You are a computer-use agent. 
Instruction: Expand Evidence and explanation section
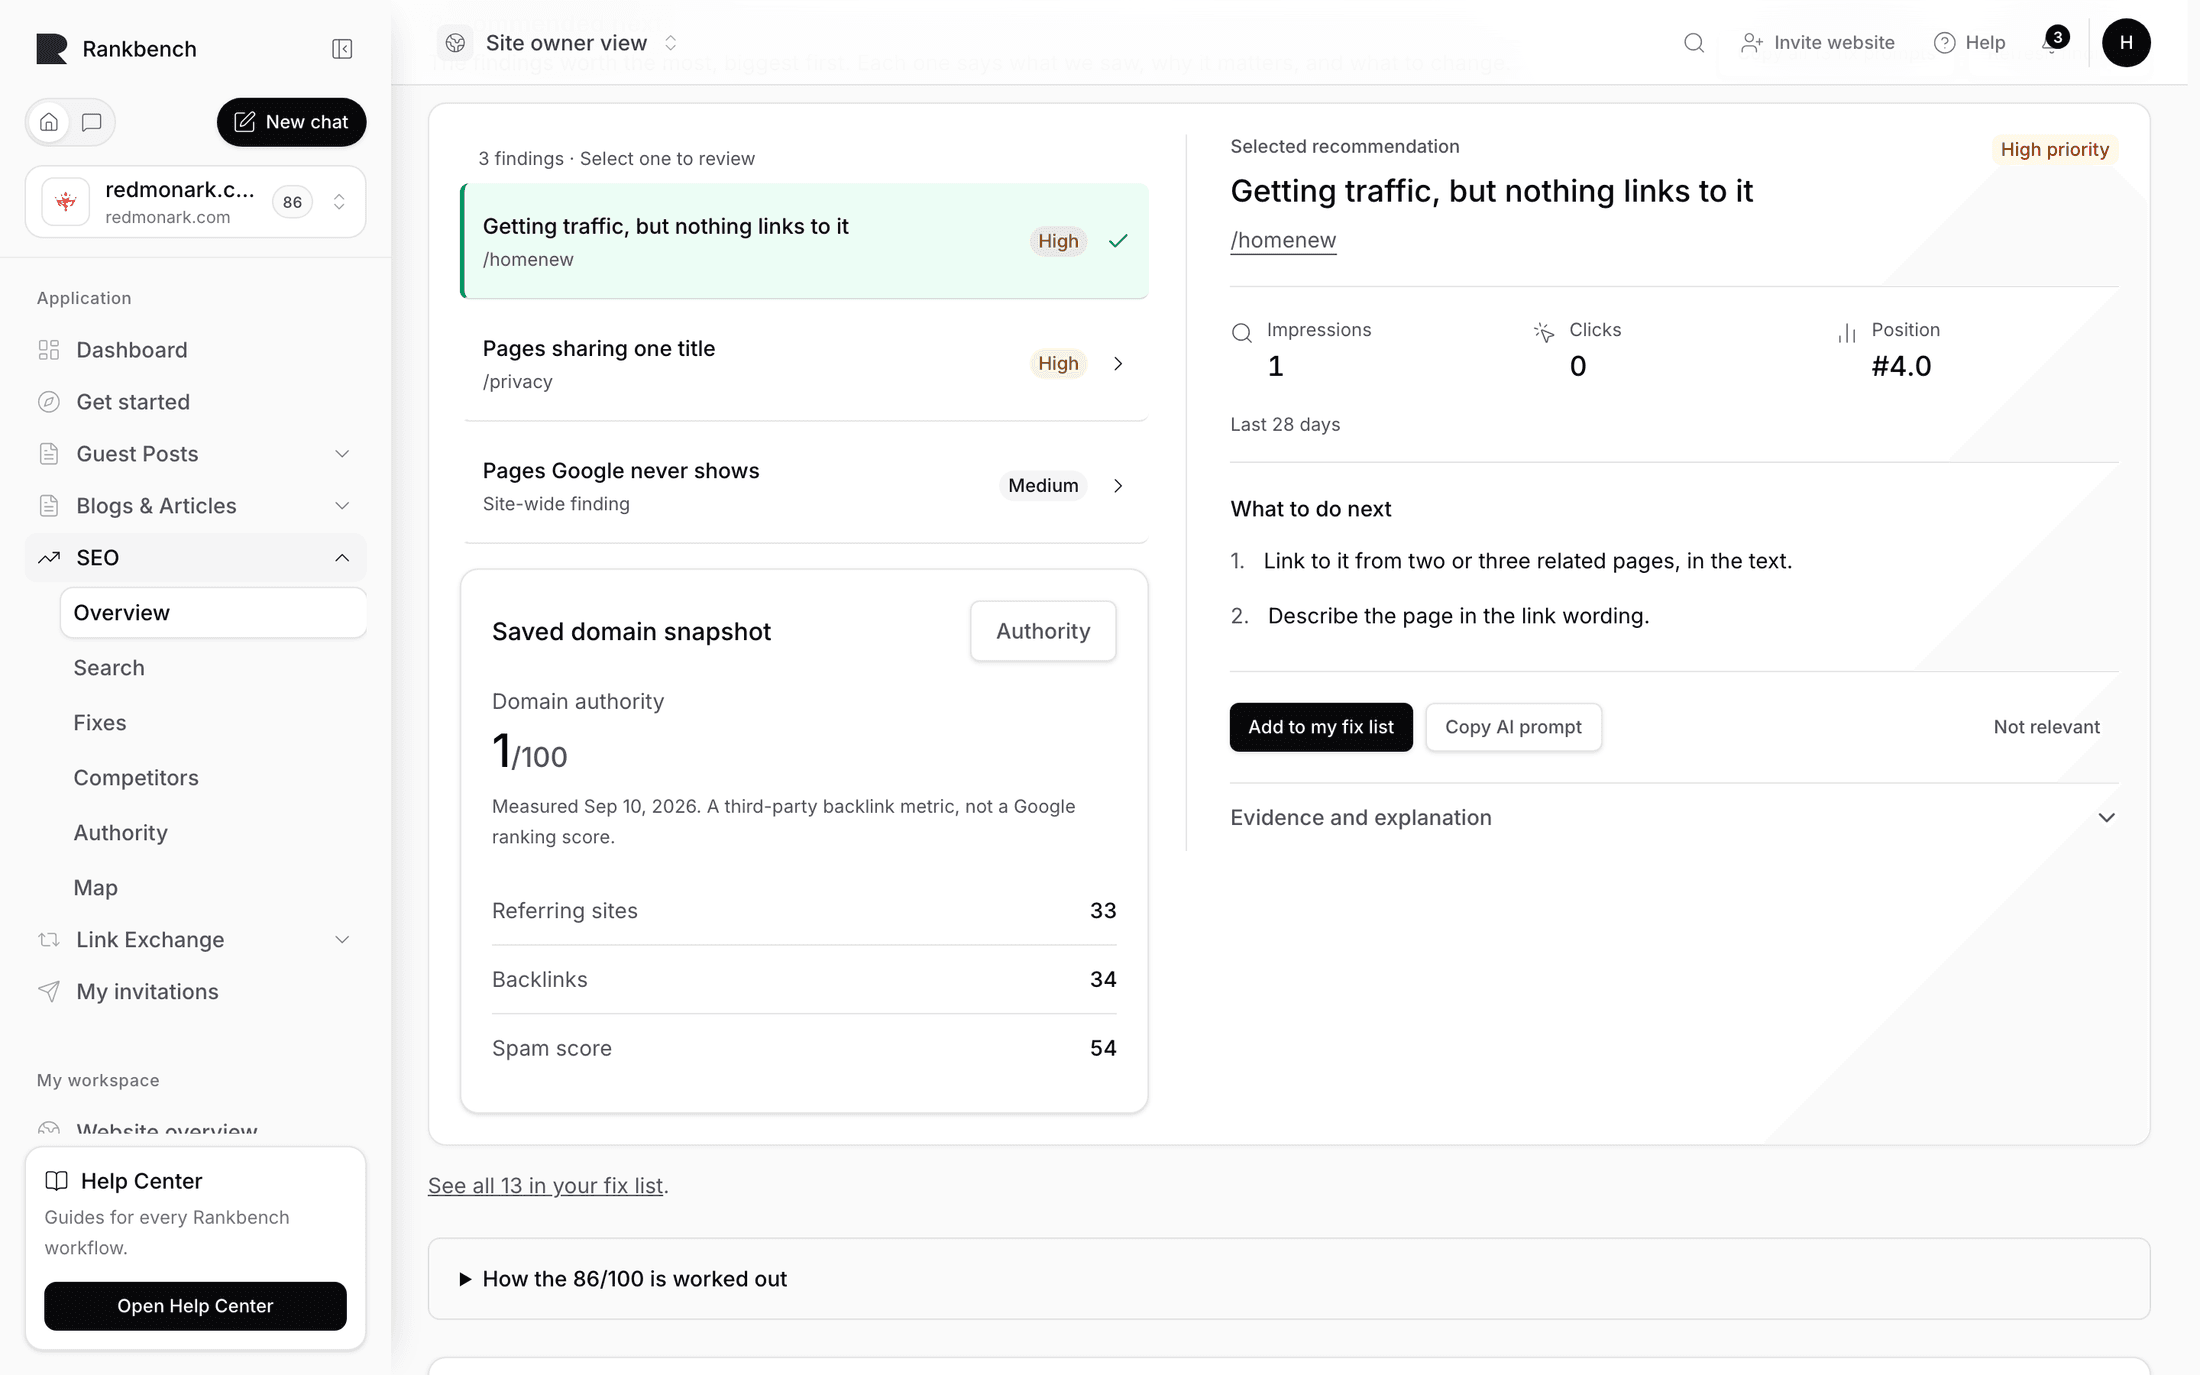click(1673, 818)
